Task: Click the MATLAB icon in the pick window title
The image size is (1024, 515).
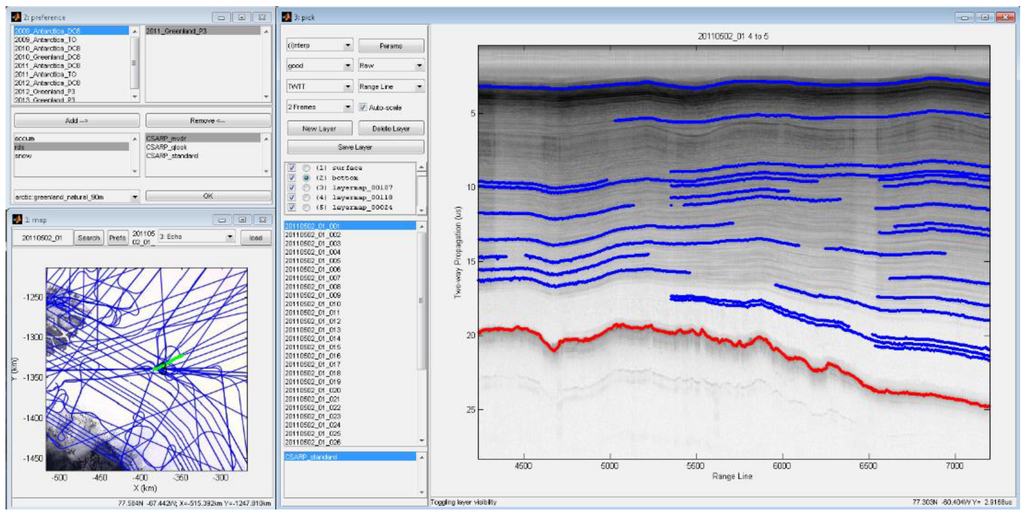Action: [288, 18]
